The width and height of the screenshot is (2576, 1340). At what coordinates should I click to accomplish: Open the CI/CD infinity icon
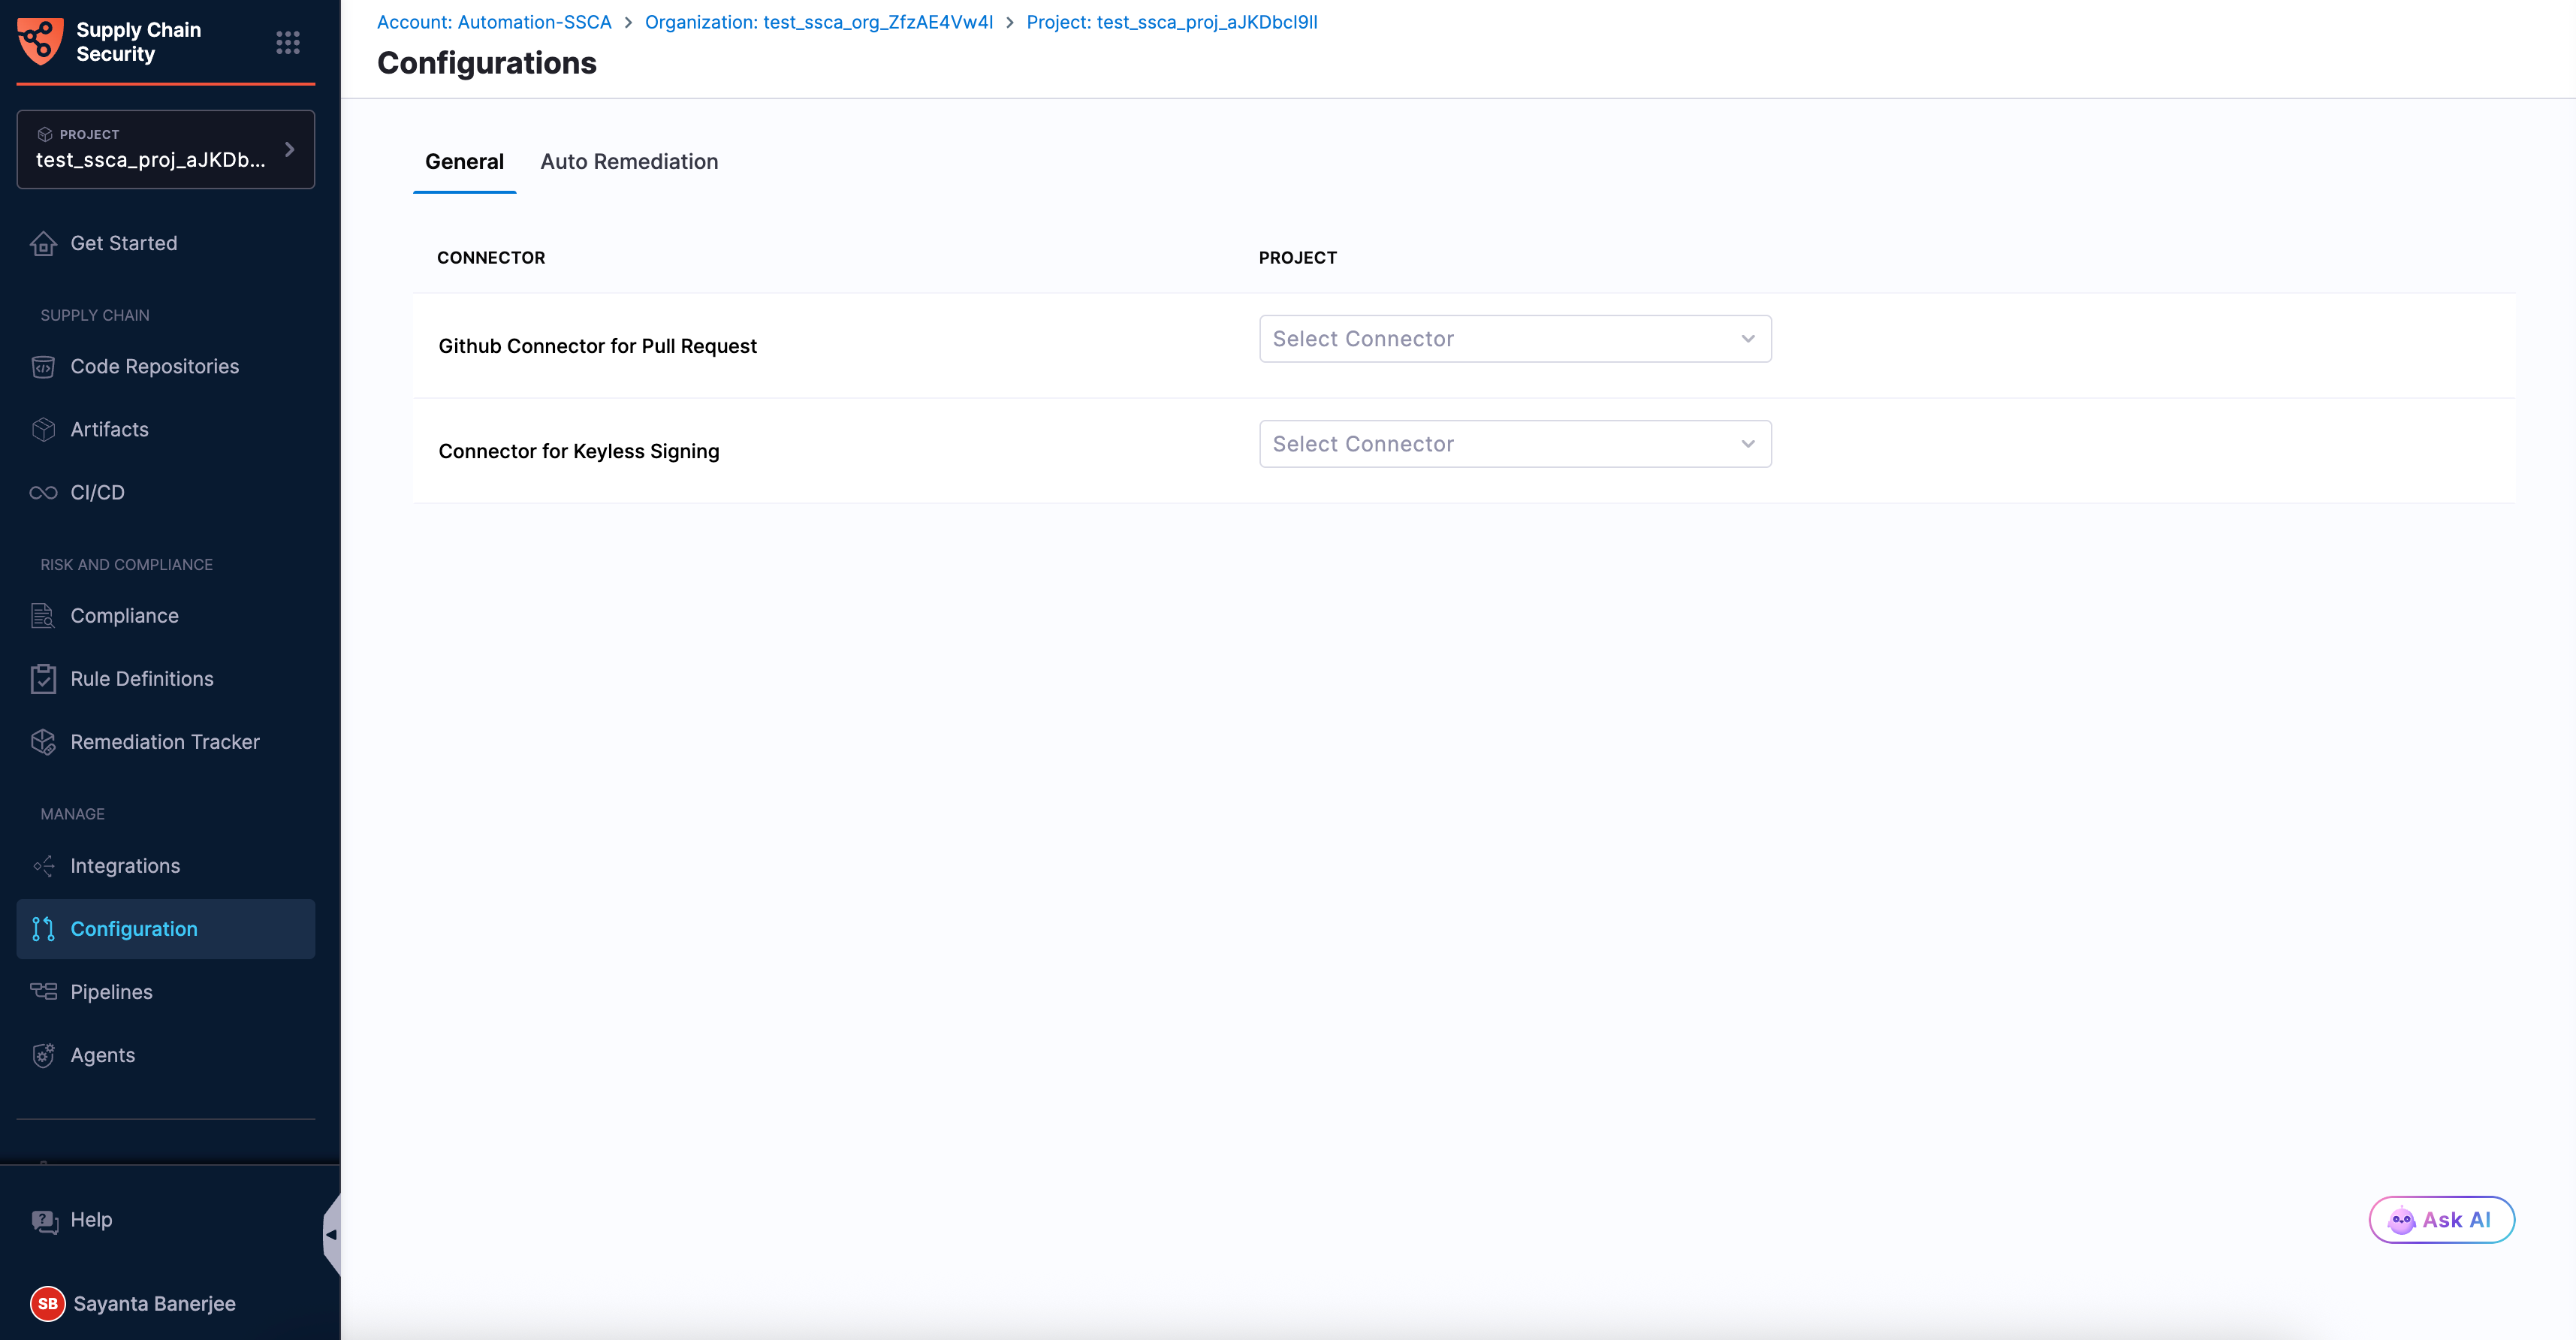(43, 493)
